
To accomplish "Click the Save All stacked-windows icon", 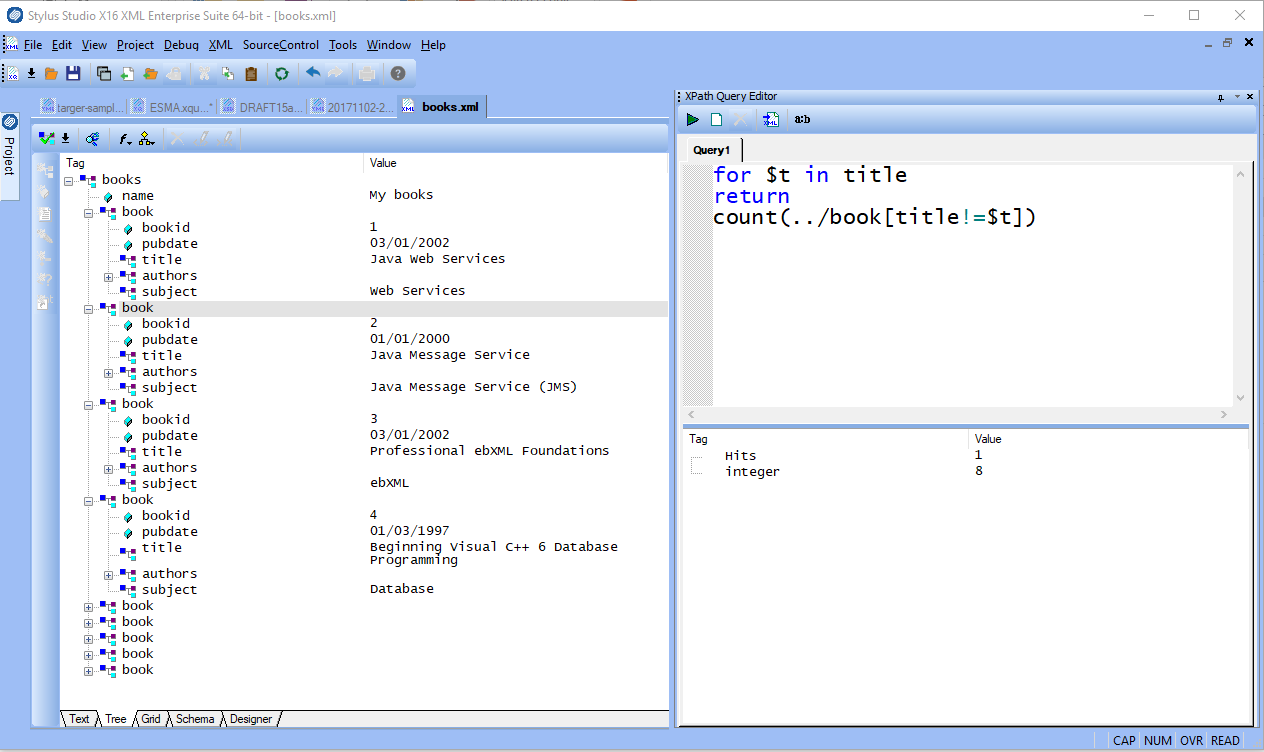I will pos(104,74).
